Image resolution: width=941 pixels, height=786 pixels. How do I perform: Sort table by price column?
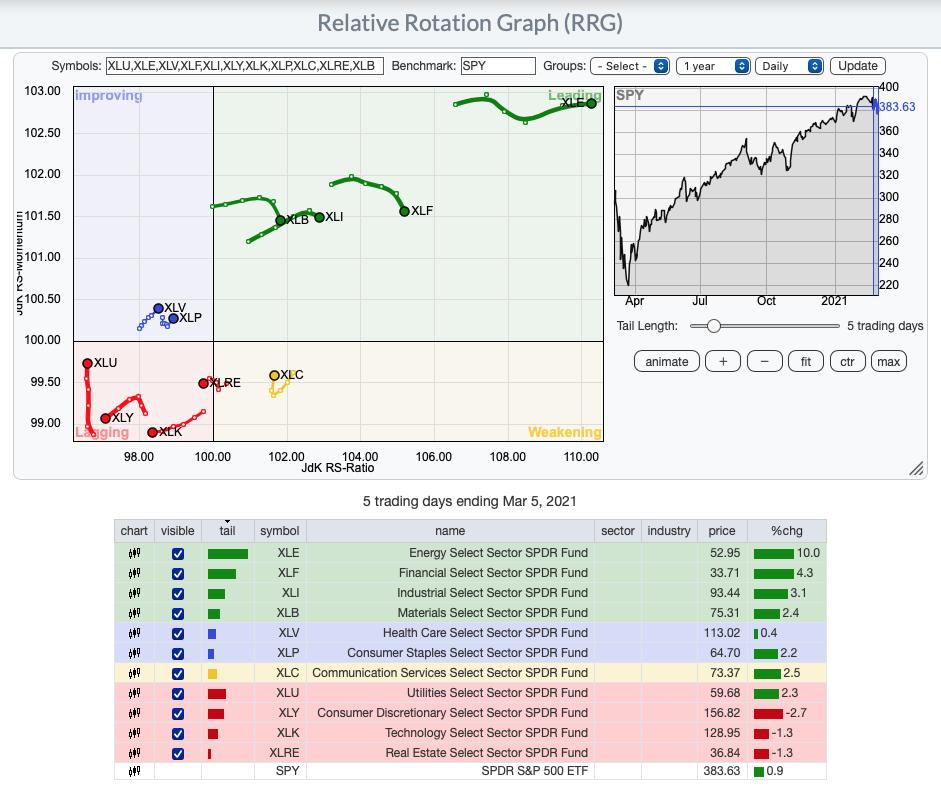pyautogui.click(x=721, y=531)
